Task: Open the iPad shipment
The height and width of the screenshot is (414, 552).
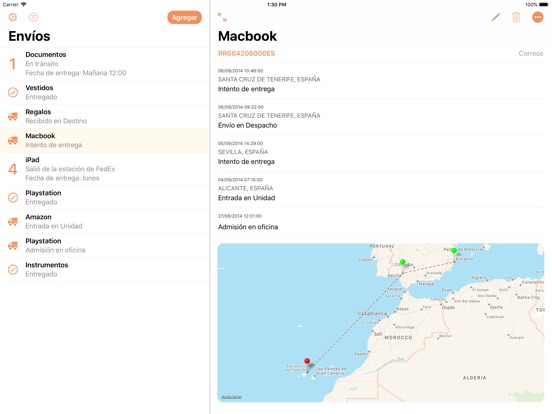Action: (105, 169)
